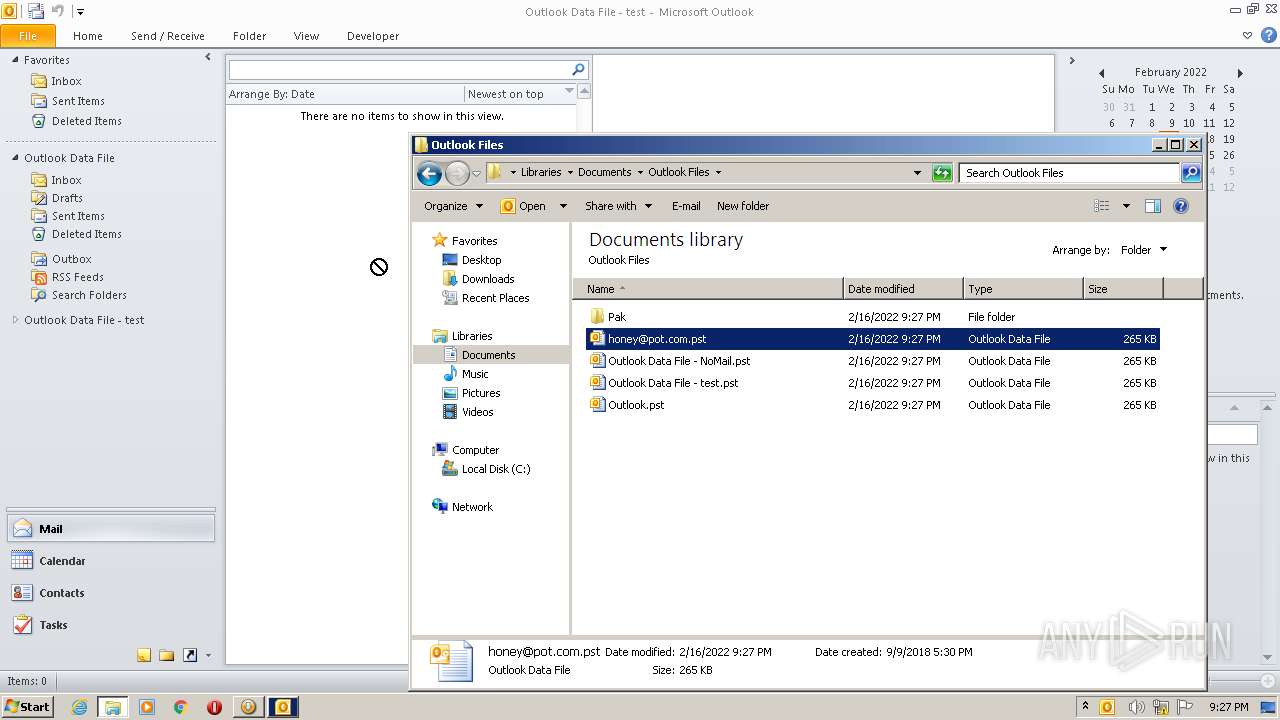Save using Outlook quick access Send/Receive icon
1280x720 pixels.
point(36,11)
